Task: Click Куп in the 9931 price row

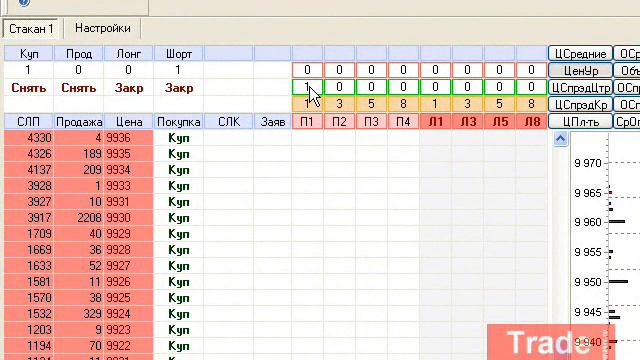Action: coord(179,202)
